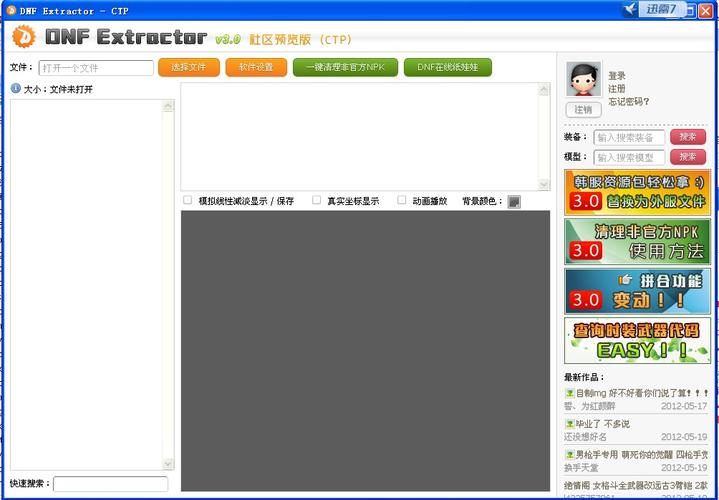The image size is (719, 500).
Task: Click the user avatar picture
Action: (583, 79)
